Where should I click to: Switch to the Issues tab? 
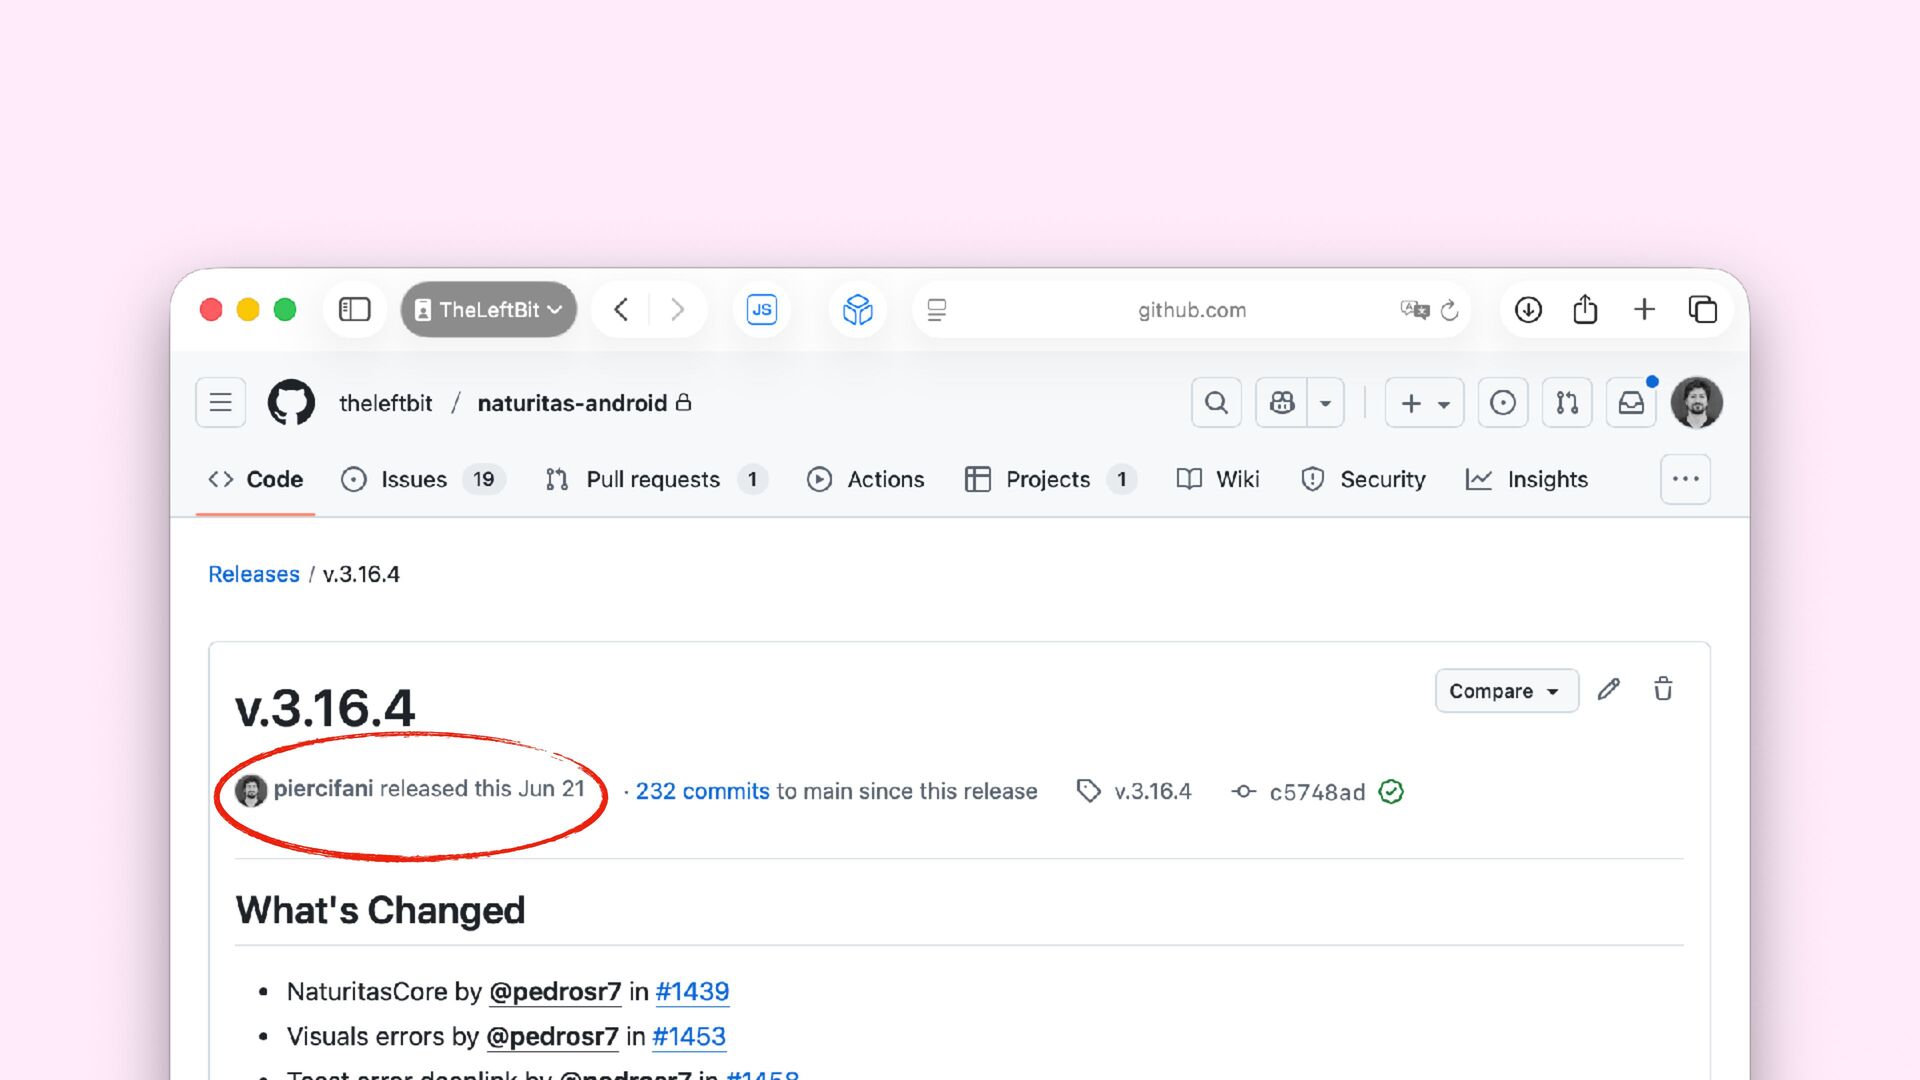pyautogui.click(x=414, y=480)
